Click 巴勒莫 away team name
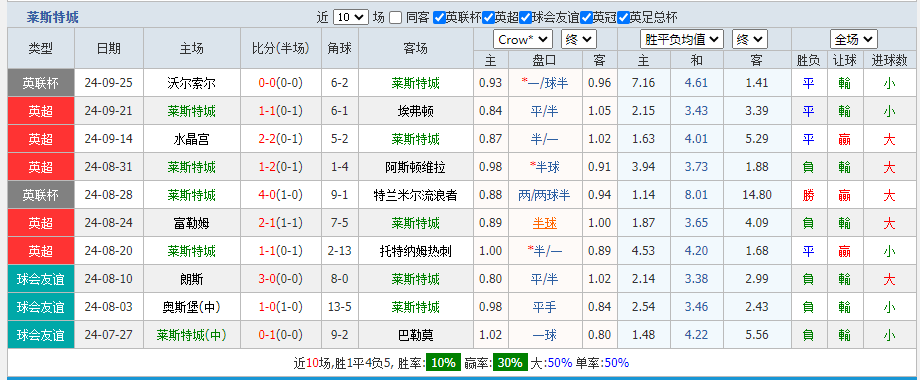 click(x=416, y=335)
